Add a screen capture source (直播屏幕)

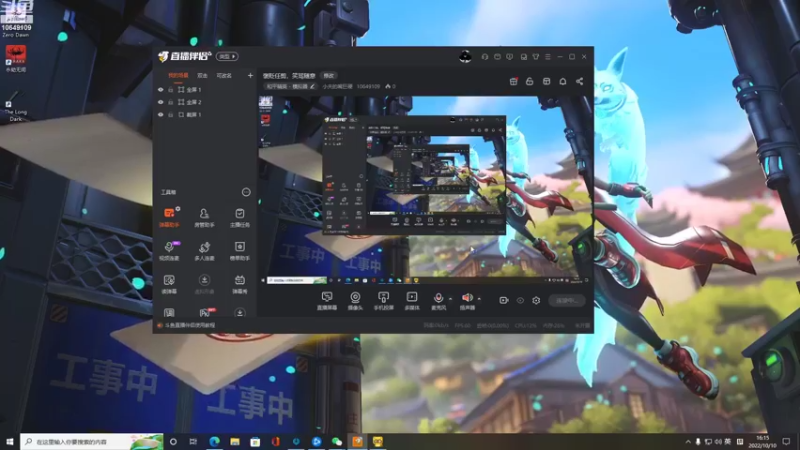point(327,301)
